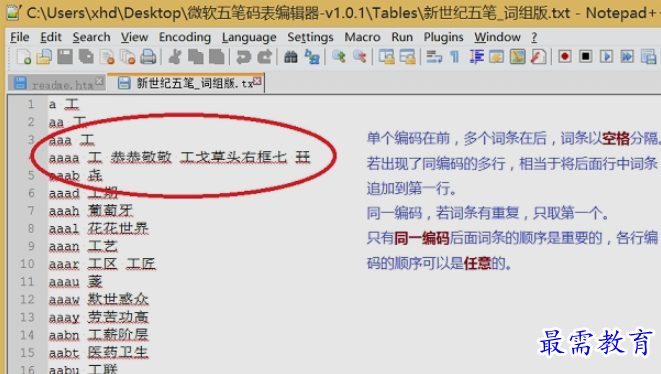
Task: Close the 新世纪五笔_词组版.txt tab
Action: coord(257,81)
